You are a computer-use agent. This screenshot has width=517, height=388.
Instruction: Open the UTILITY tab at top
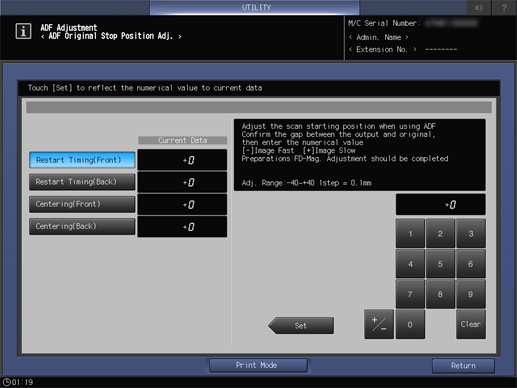255,7
